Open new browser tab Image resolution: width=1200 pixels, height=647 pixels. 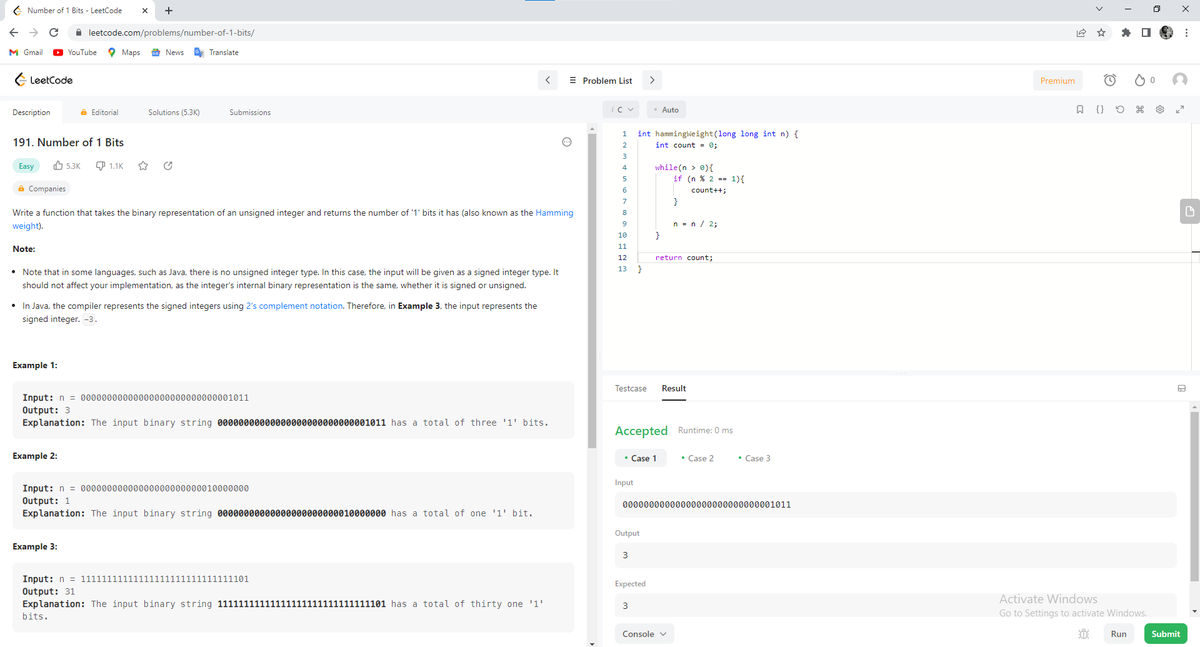click(169, 11)
